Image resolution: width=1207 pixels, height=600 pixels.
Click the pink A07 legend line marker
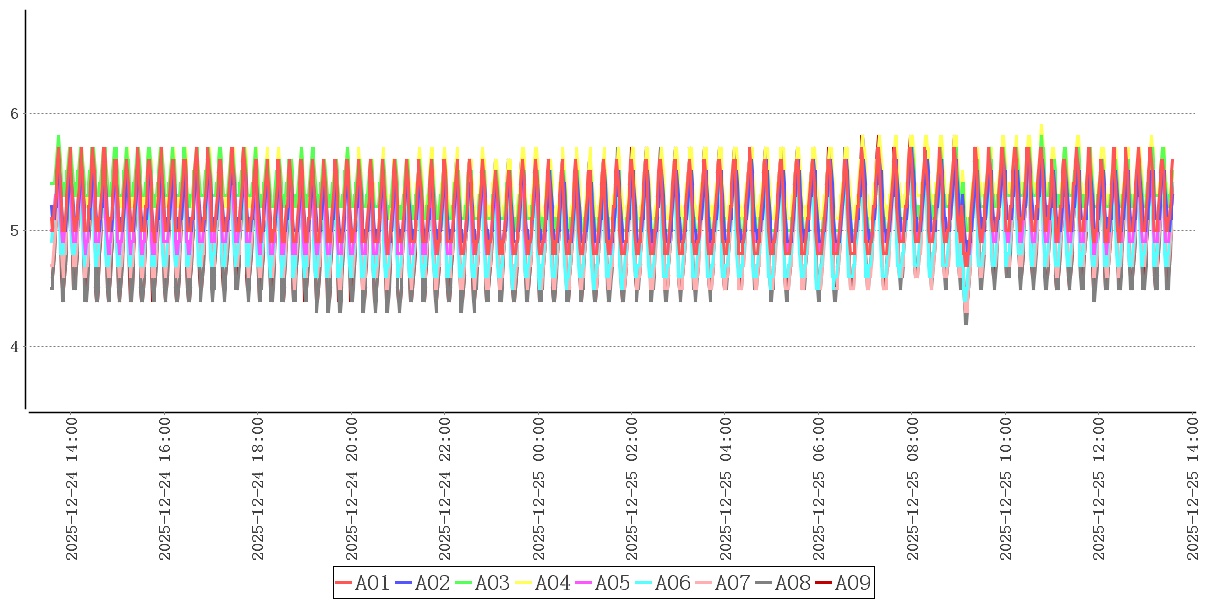(704, 583)
